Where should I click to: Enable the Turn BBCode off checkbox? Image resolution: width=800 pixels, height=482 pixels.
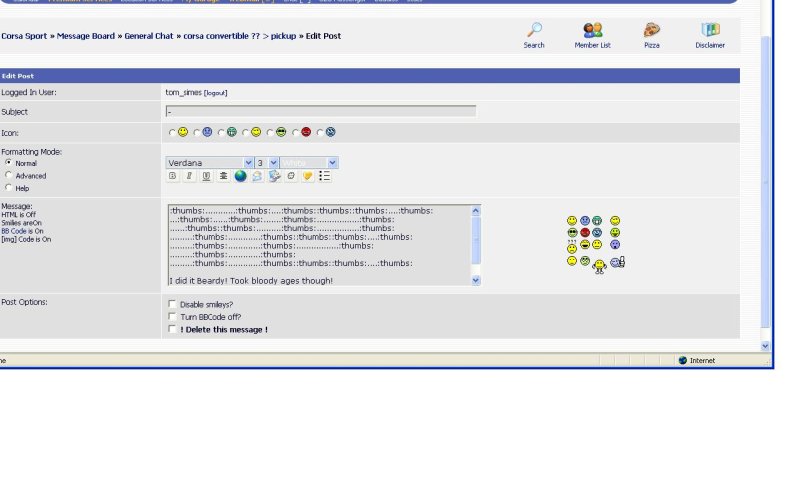[172, 317]
